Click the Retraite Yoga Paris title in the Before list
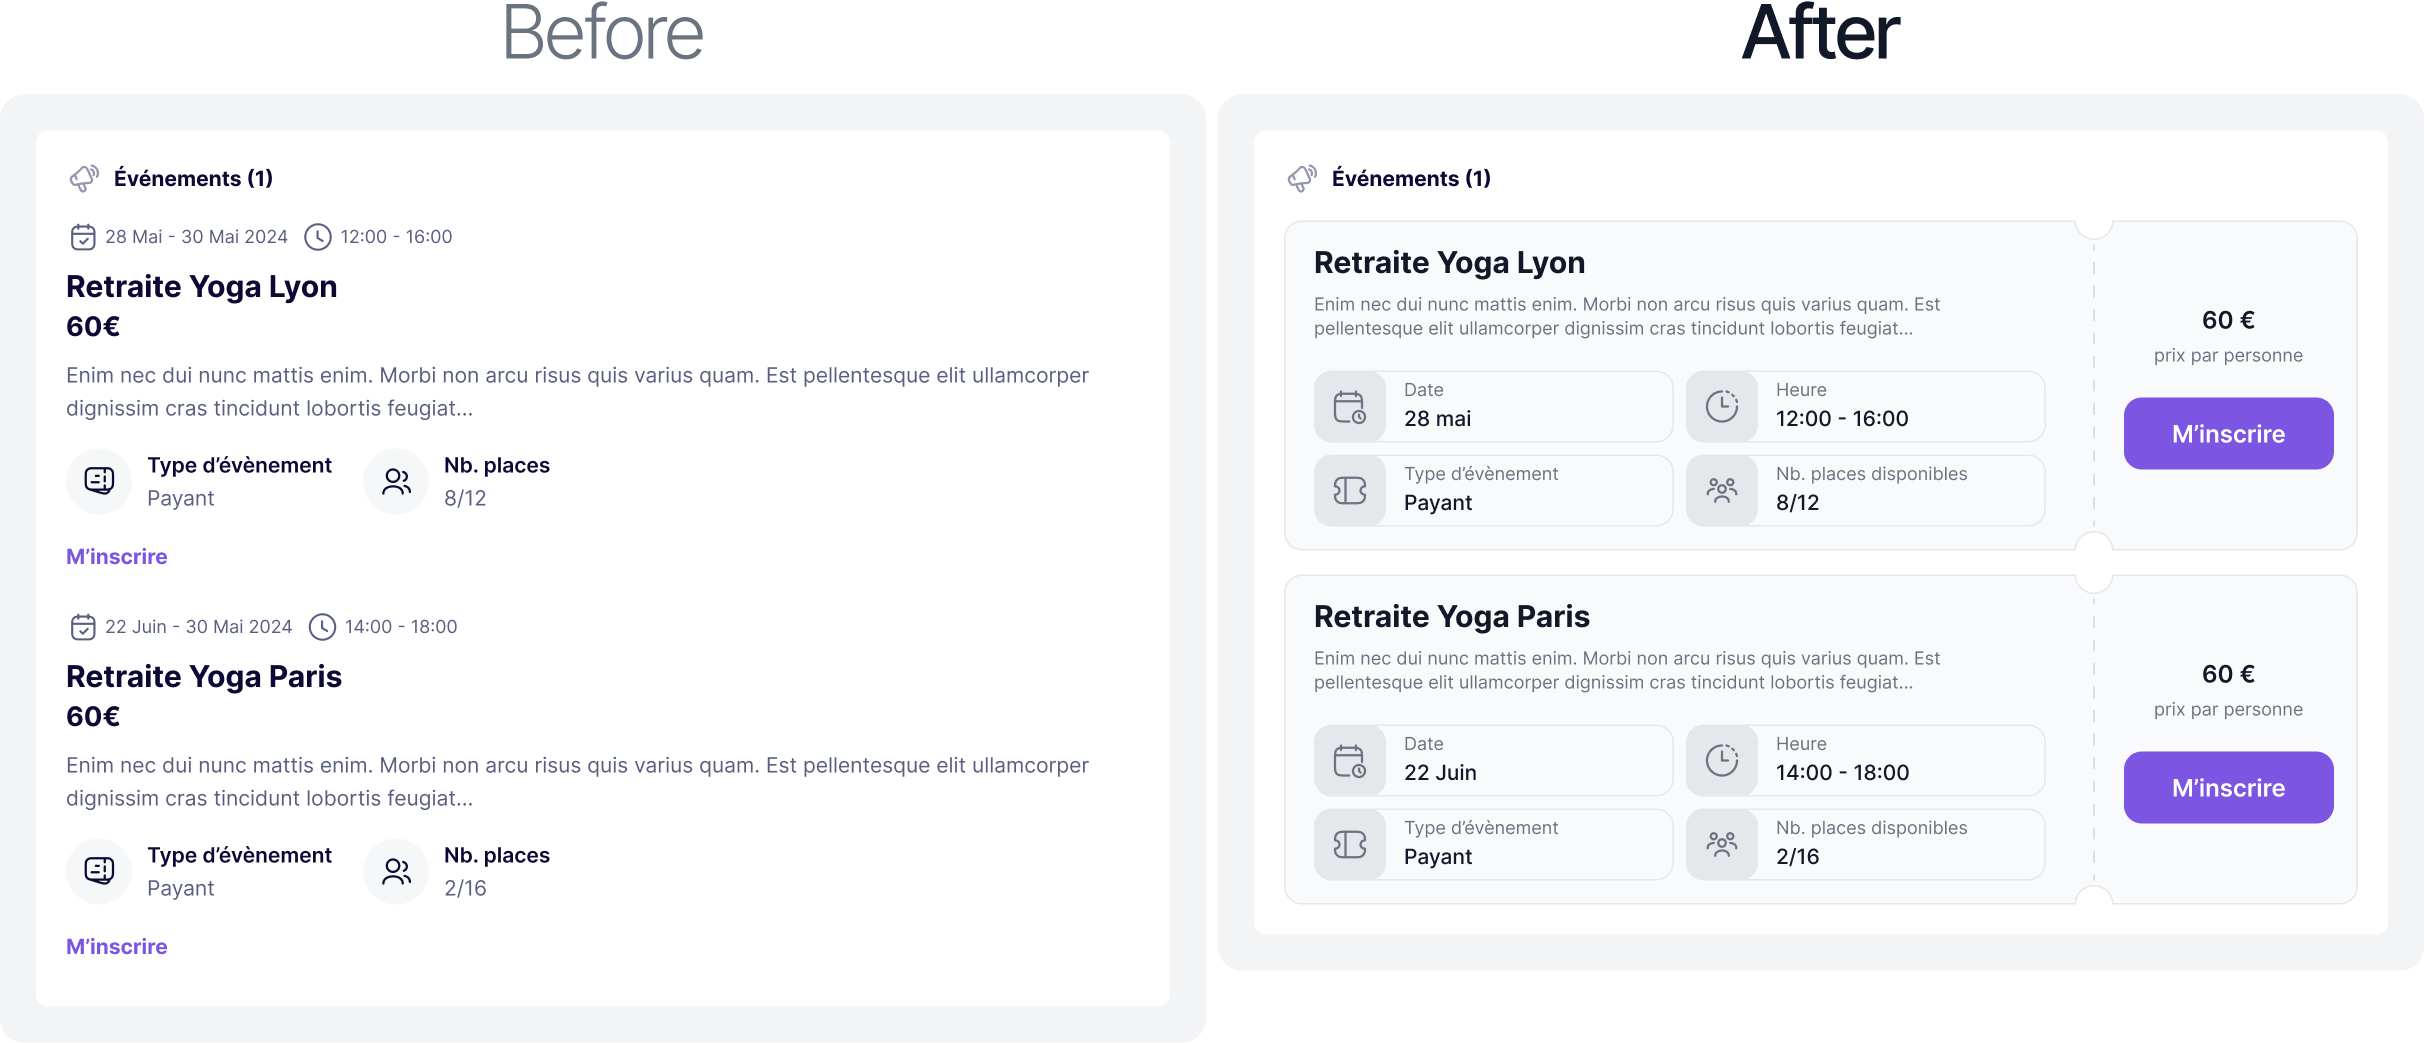Image resolution: width=2424 pixels, height=1043 pixels. click(x=204, y=677)
